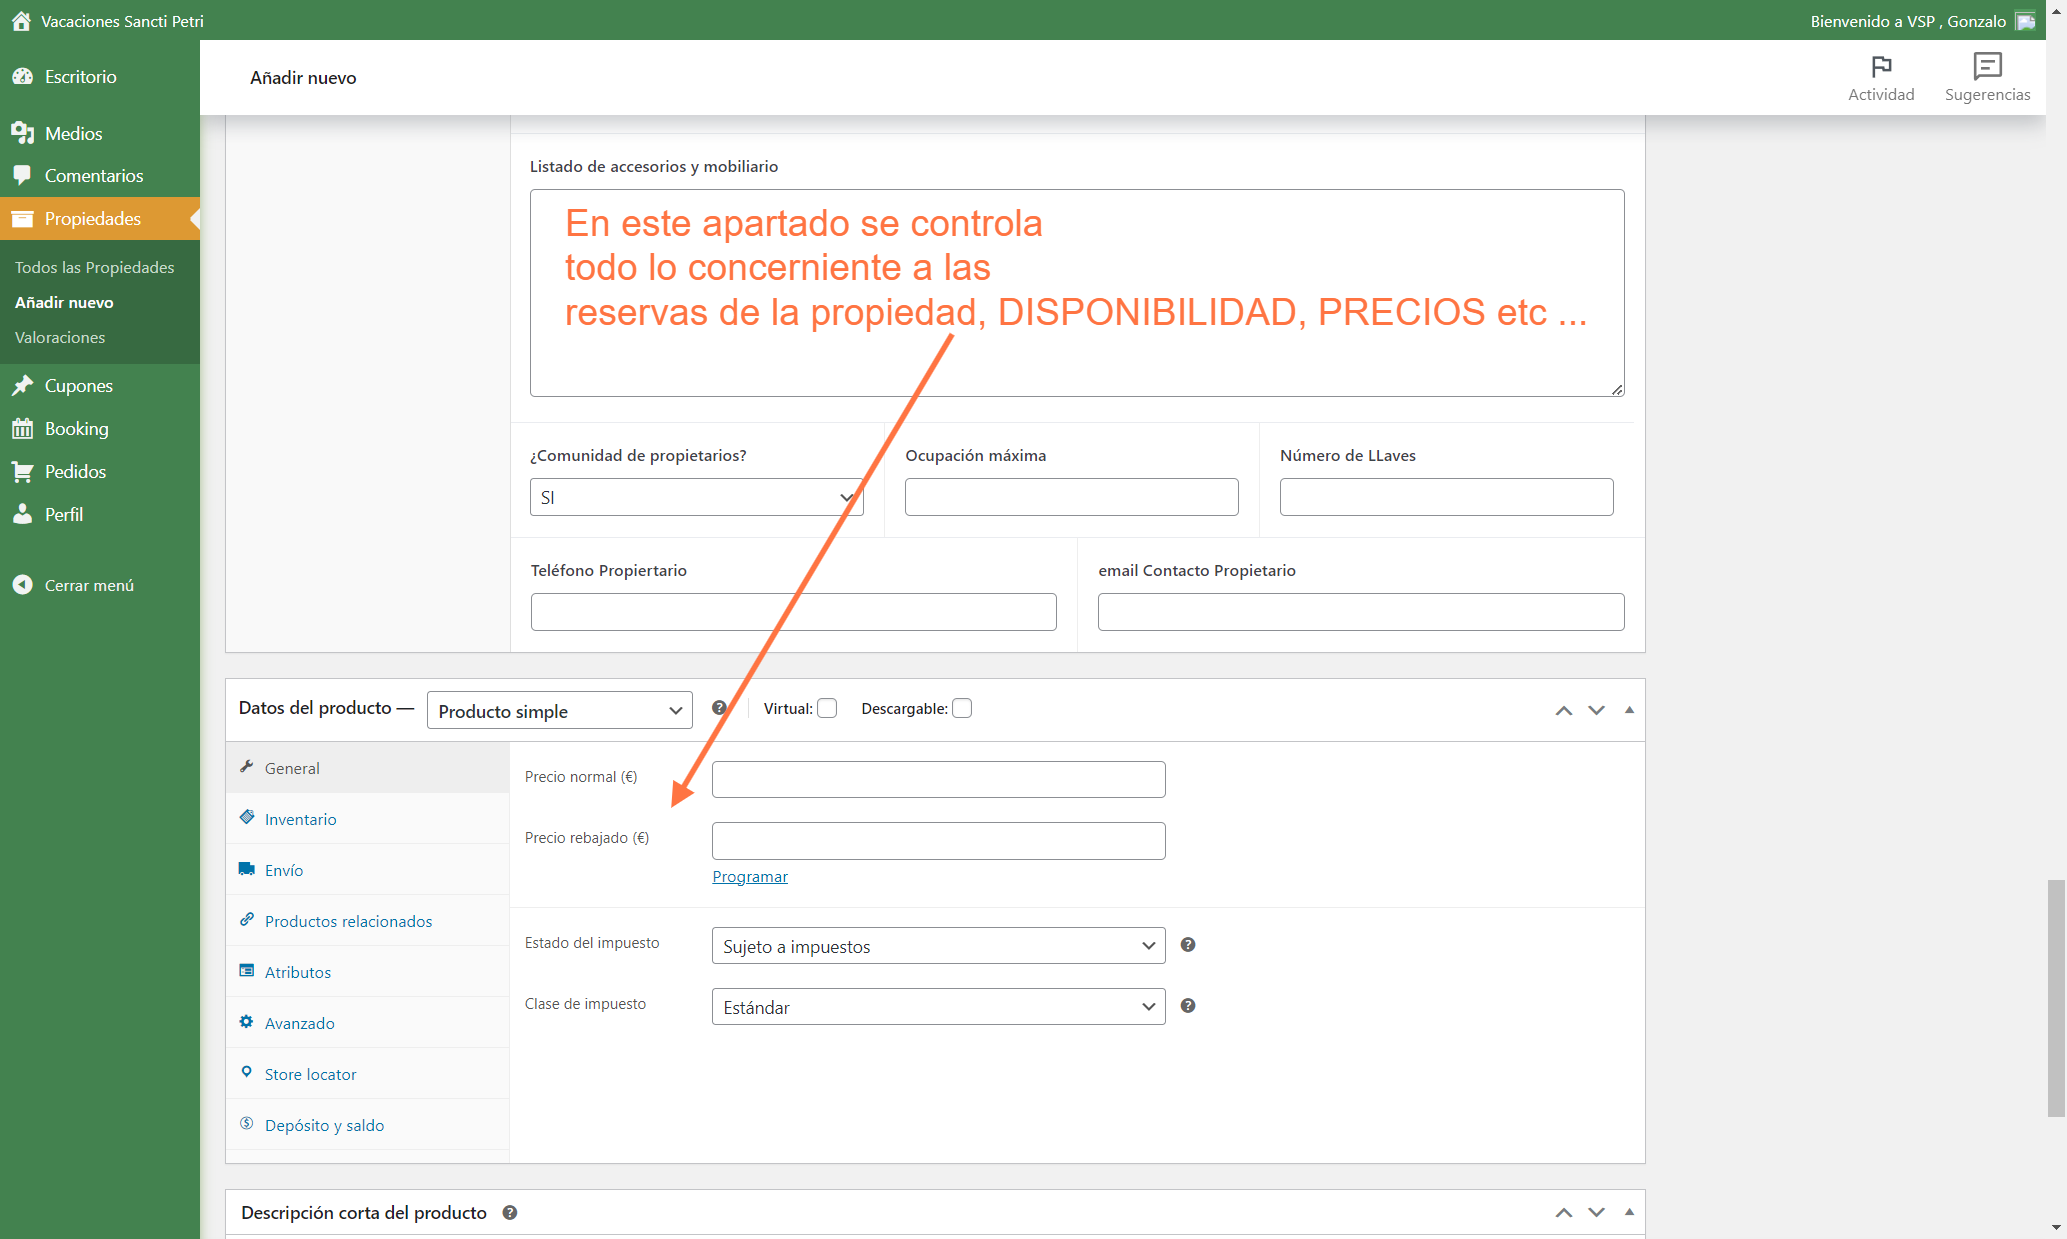Click the Precio normal (€) field
Image resolution: width=2067 pixels, height=1239 pixels.
pyautogui.click(x=939, y=780)
